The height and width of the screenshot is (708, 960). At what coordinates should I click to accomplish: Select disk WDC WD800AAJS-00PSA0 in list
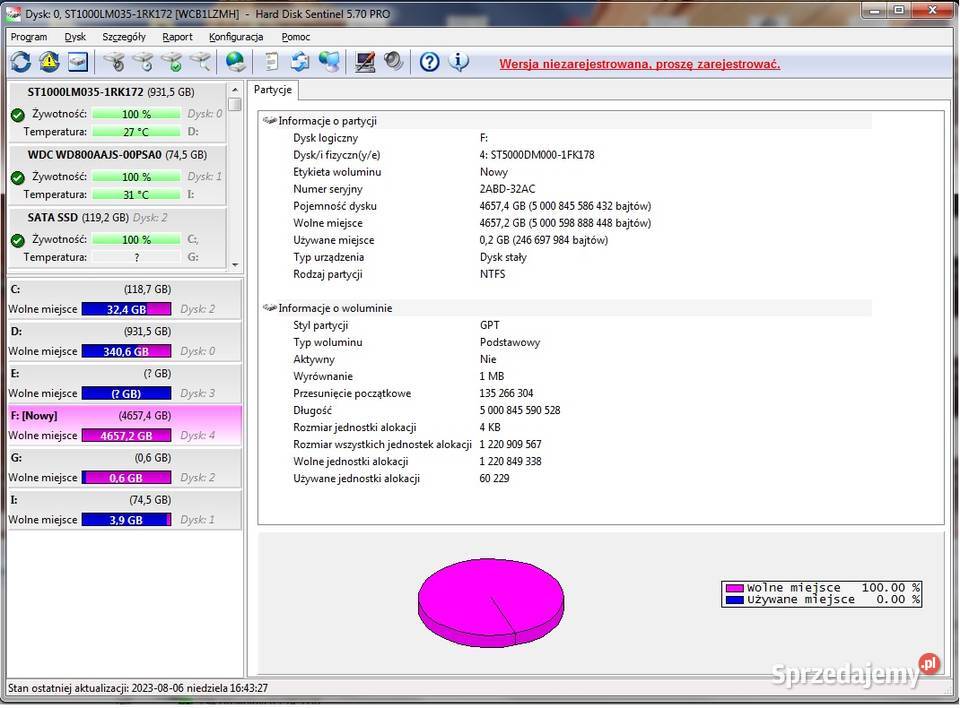point(118,174)
